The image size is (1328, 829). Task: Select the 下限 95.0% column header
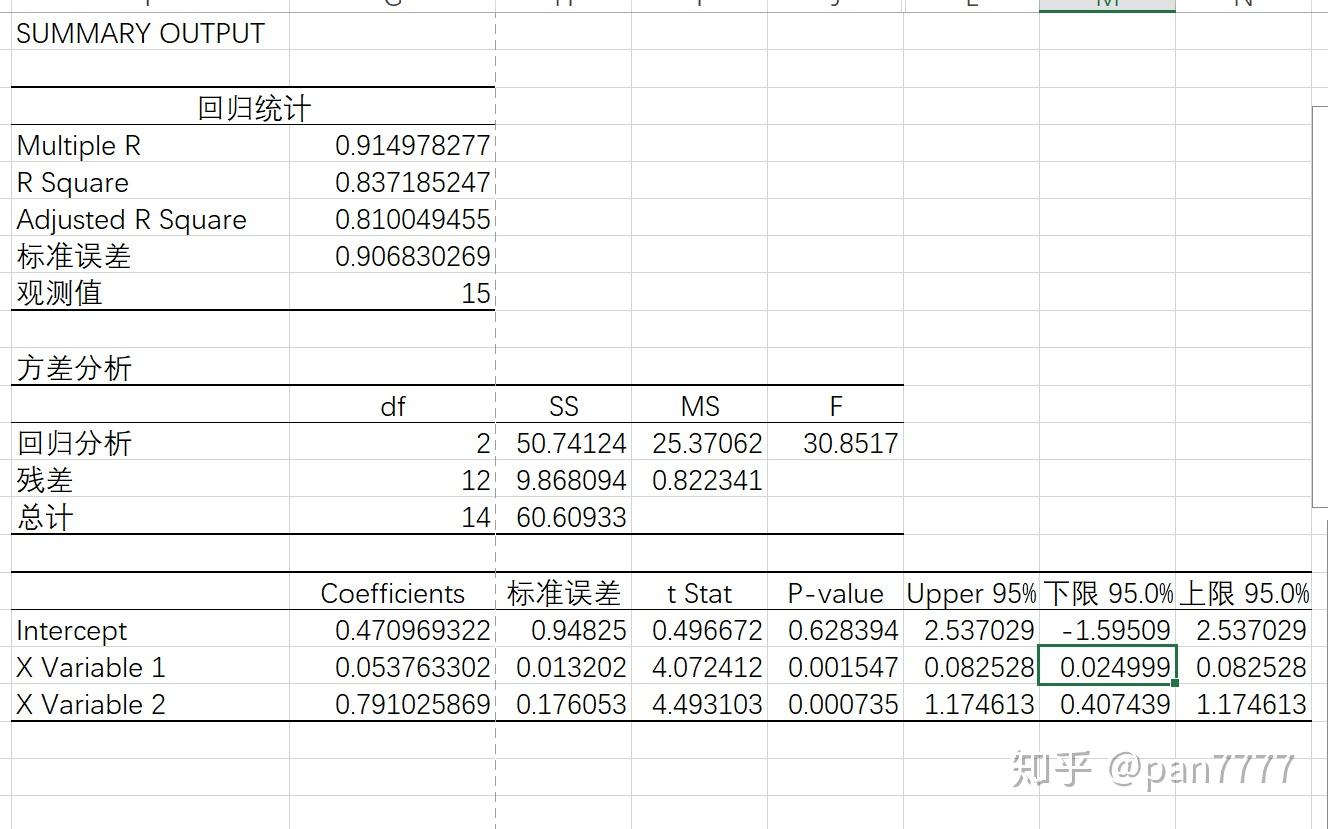click(x=1108, y=594)
